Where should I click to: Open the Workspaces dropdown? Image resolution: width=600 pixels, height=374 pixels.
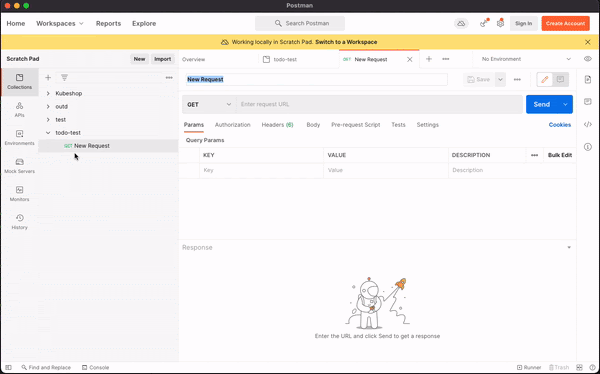[x=60, y=23]
